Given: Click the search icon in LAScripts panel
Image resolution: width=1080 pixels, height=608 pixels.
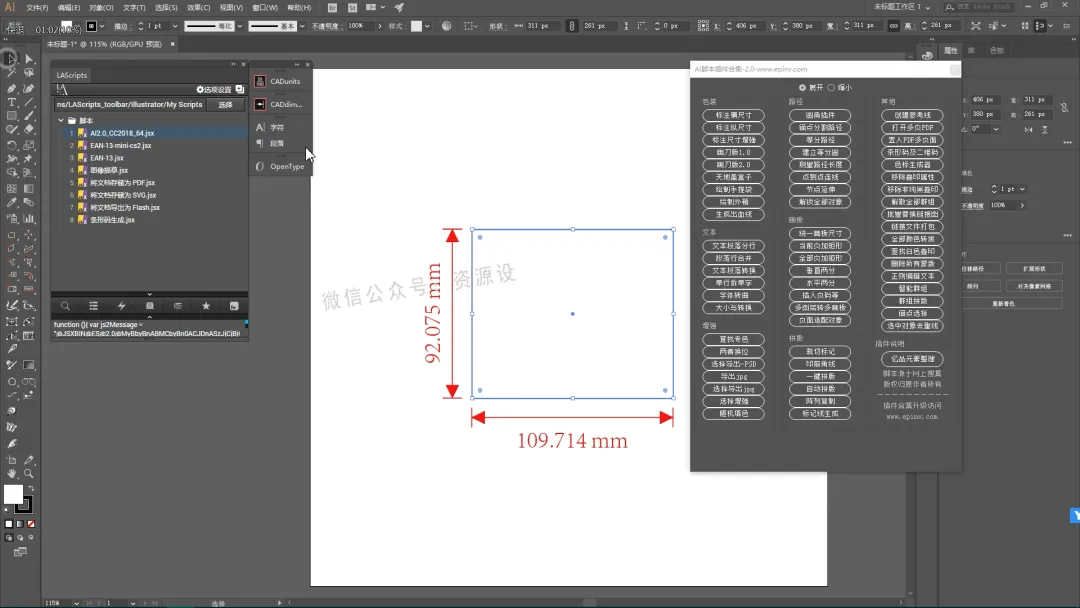Looking at the screenshot, I should pyautogui.click(x=65, y=306).
